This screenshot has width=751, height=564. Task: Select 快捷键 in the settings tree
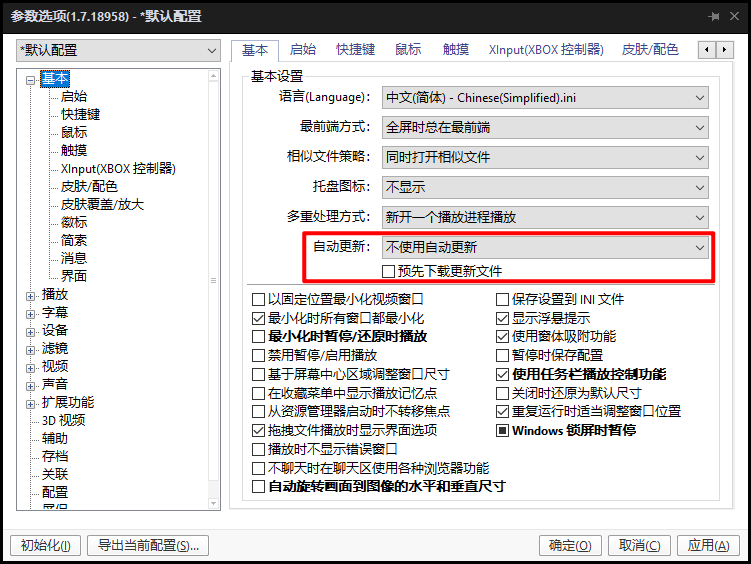click(x=80, y=114)
